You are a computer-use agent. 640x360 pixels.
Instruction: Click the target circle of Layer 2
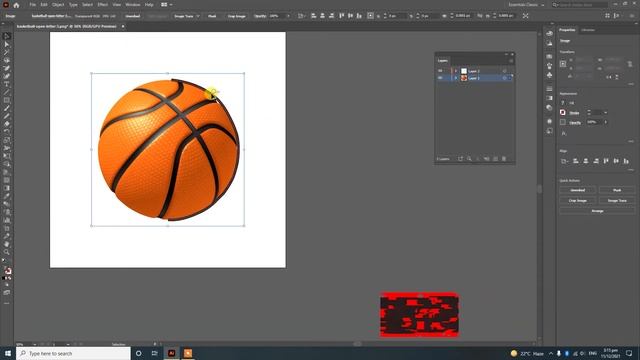pyautogui.click(x=504, y=71)
